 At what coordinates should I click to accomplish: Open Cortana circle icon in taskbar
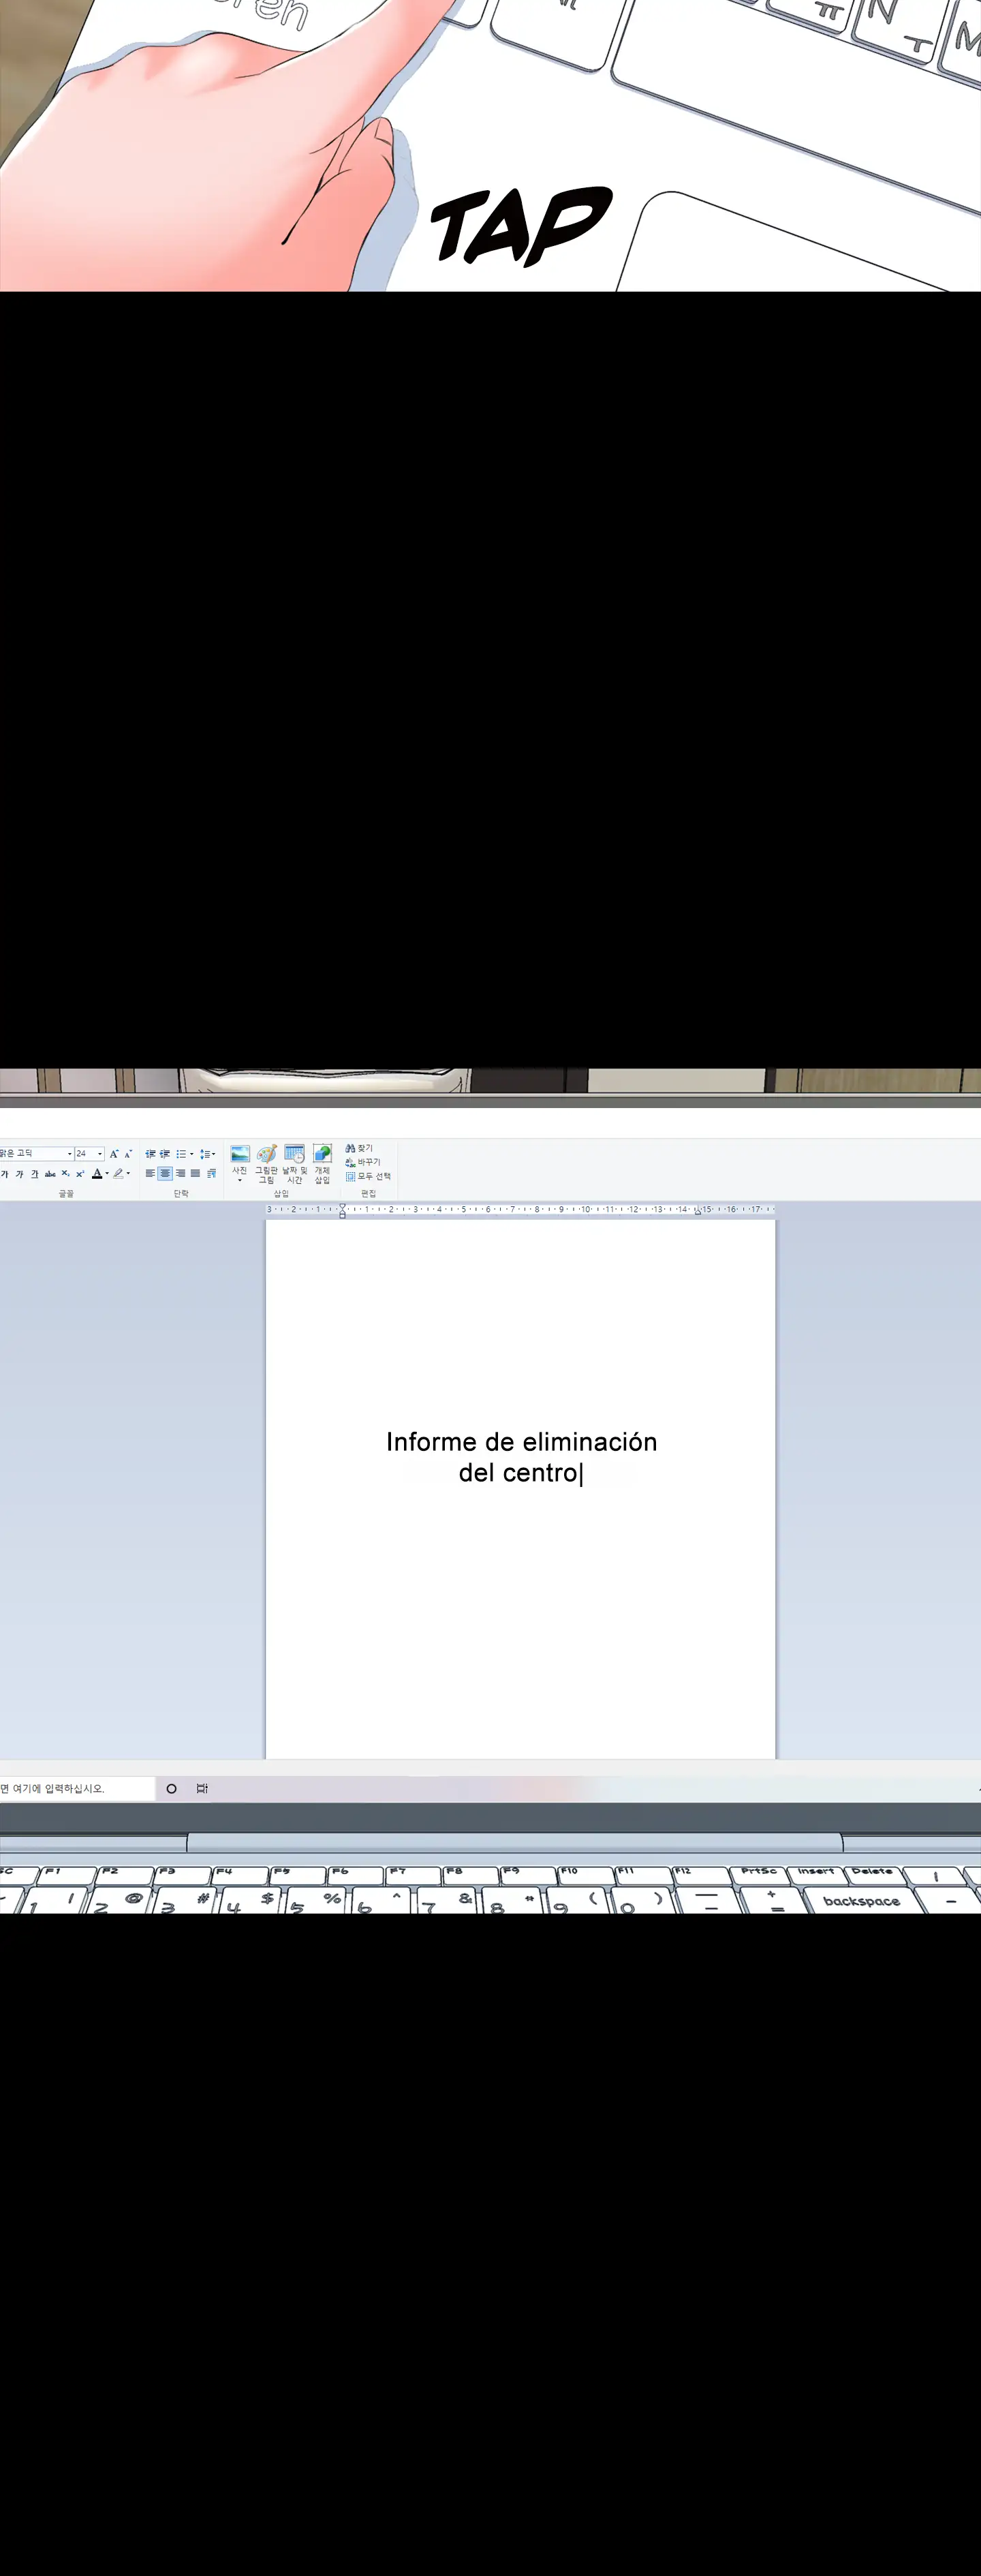(x=171, y=1788)
